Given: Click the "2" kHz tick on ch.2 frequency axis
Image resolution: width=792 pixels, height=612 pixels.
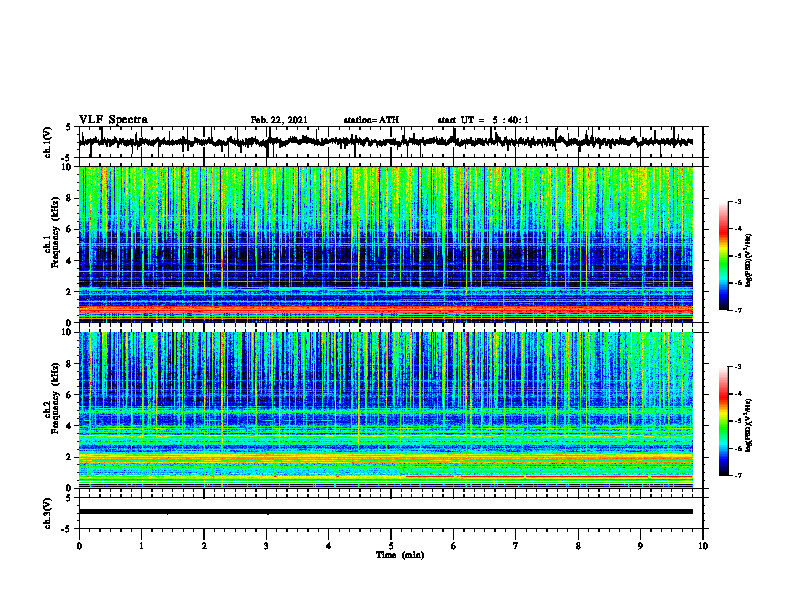Looking at the screenshot, I should click(x=70, y=457).
